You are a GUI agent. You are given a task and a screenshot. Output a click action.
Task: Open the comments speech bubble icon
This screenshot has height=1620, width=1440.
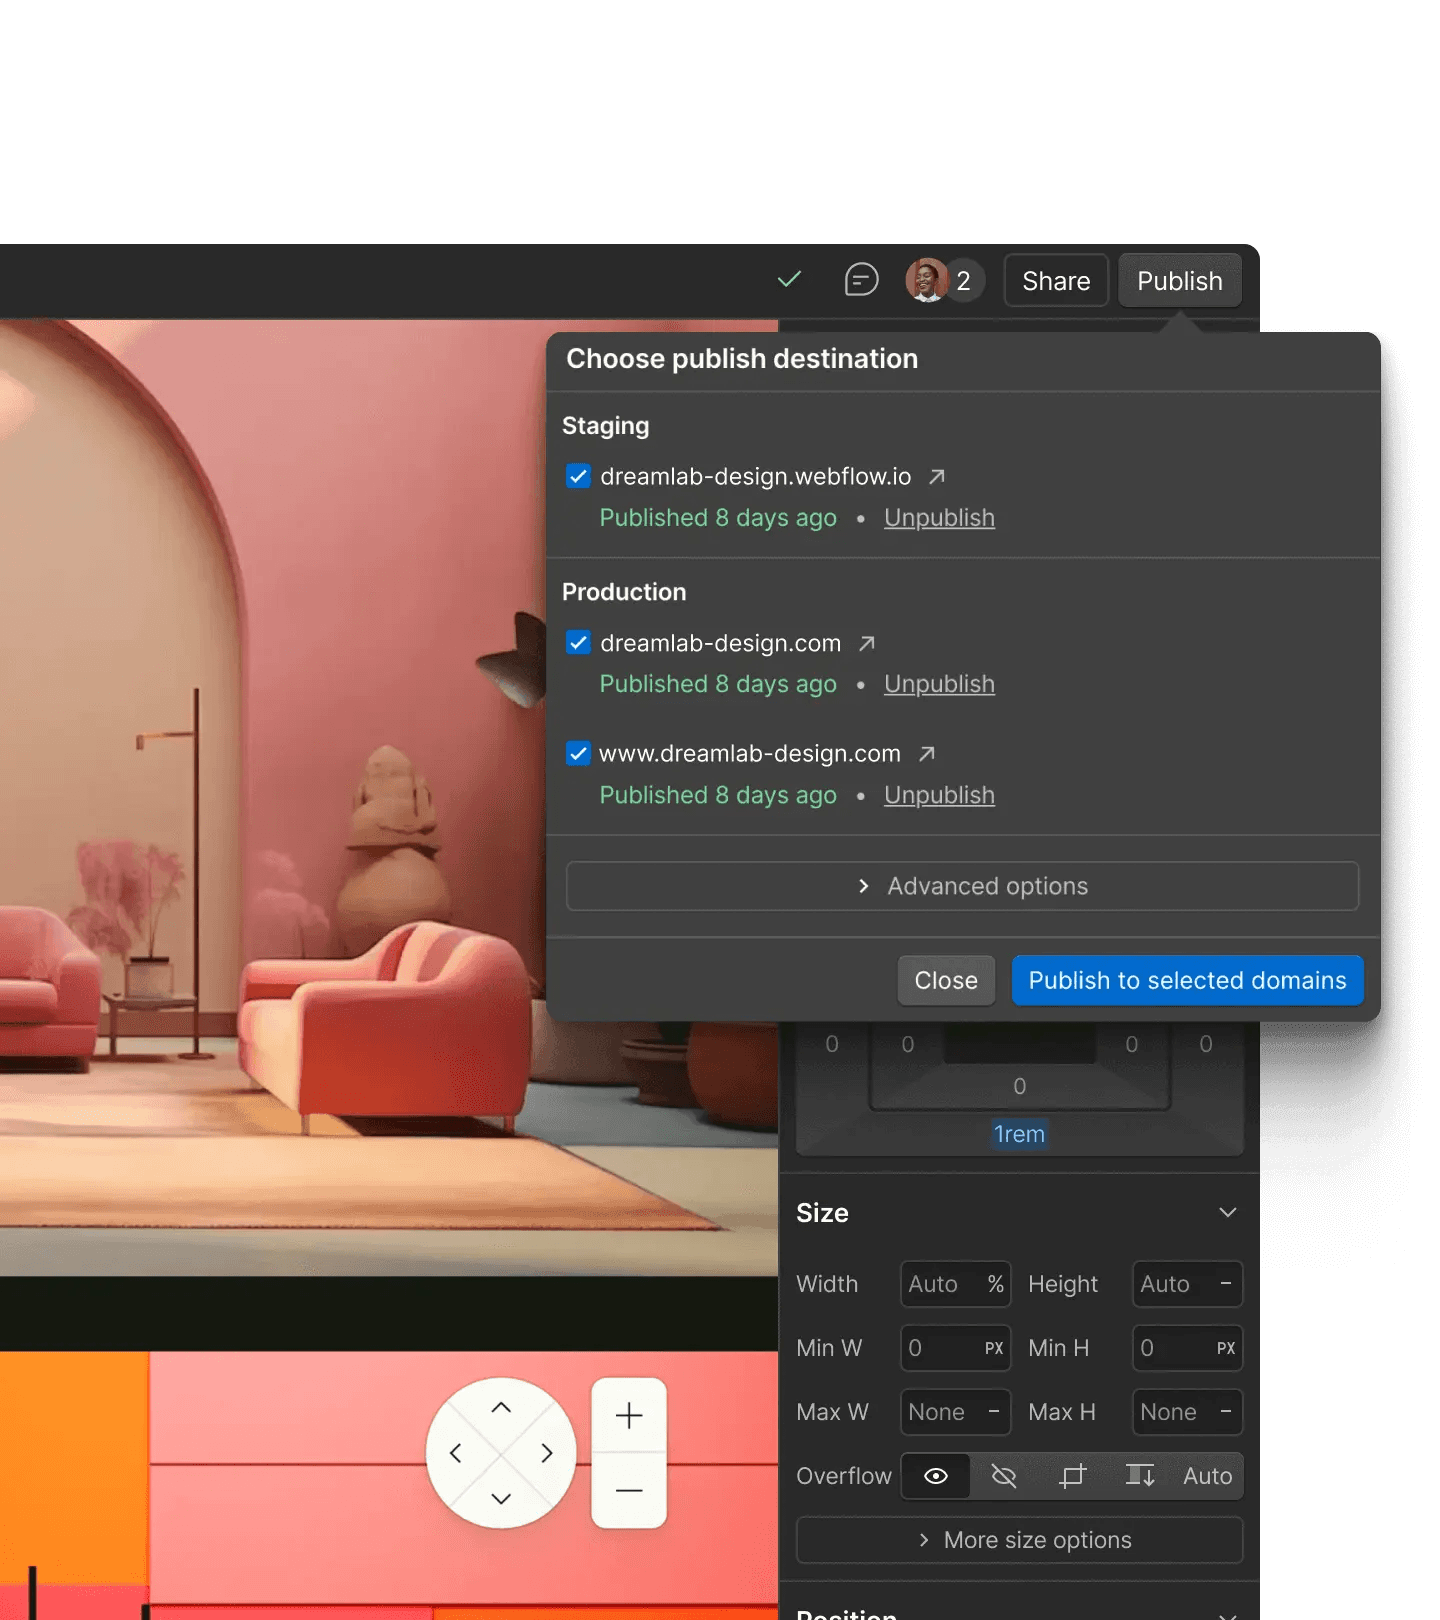tap(861, 280)
